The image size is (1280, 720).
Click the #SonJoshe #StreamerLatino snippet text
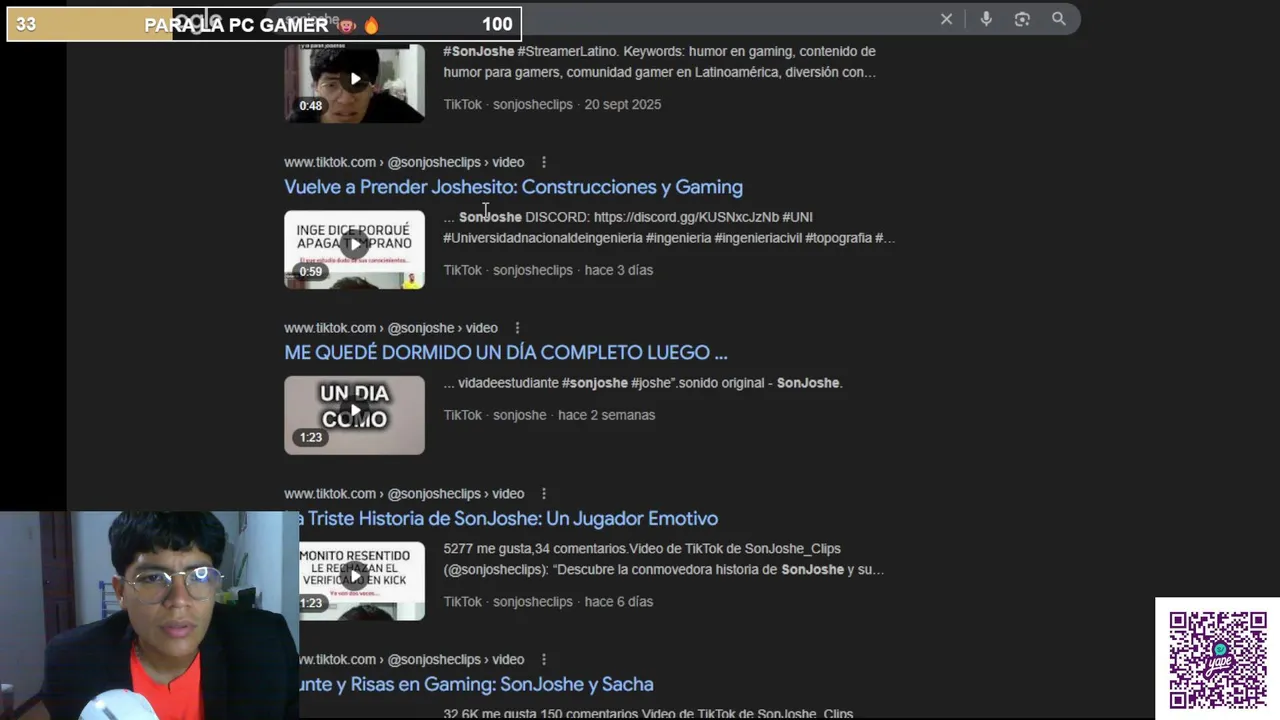click(x=660, y=62)
